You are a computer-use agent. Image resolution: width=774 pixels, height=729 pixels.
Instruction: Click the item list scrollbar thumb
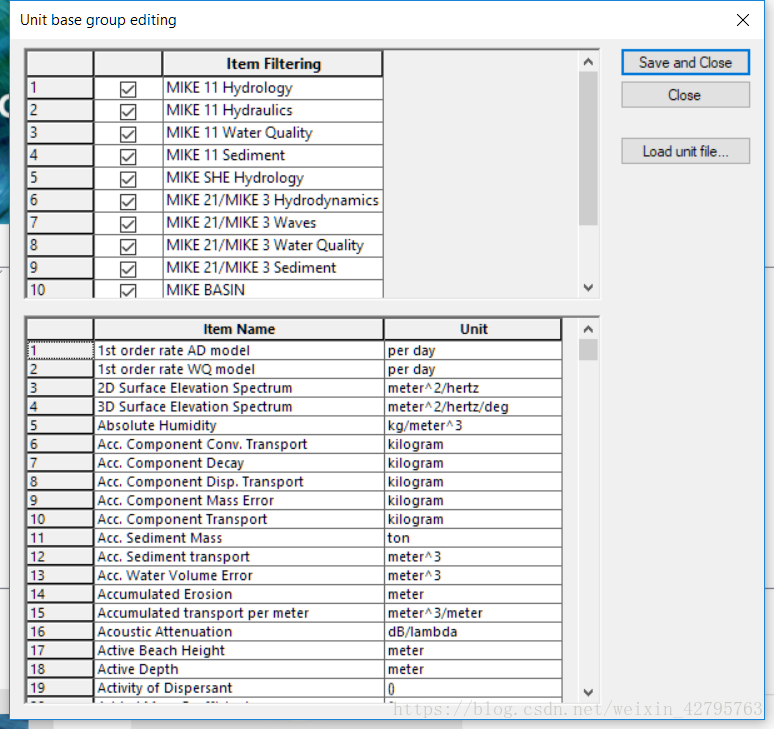coord(588,350)
